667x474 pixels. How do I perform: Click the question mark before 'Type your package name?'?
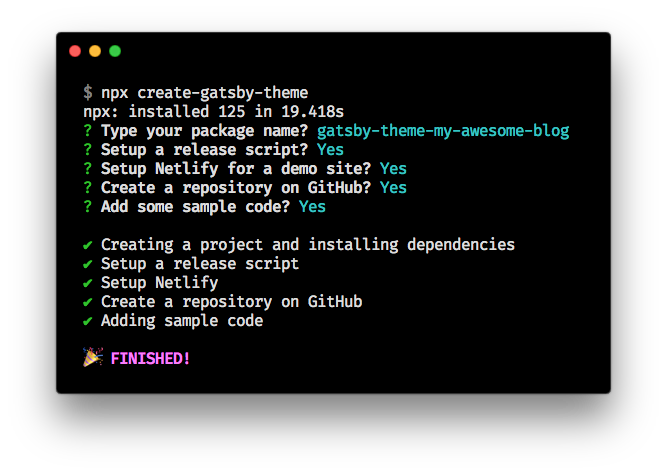click(88, 131)
